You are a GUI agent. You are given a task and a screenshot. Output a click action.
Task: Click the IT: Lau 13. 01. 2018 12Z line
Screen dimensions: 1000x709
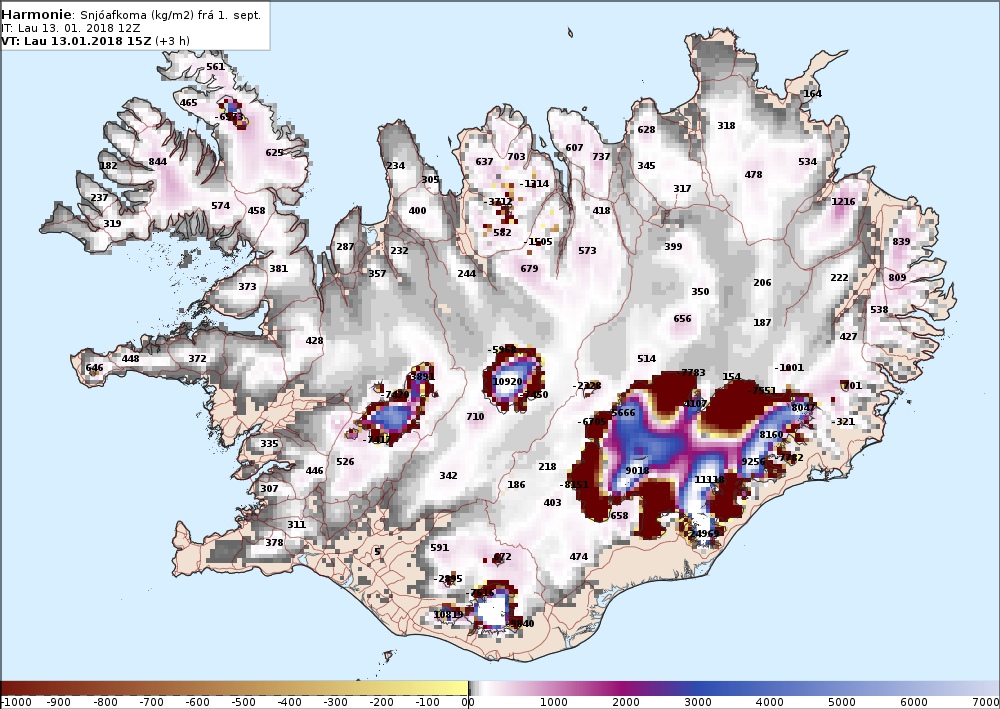pyautogui.click(x=71, y=28)
